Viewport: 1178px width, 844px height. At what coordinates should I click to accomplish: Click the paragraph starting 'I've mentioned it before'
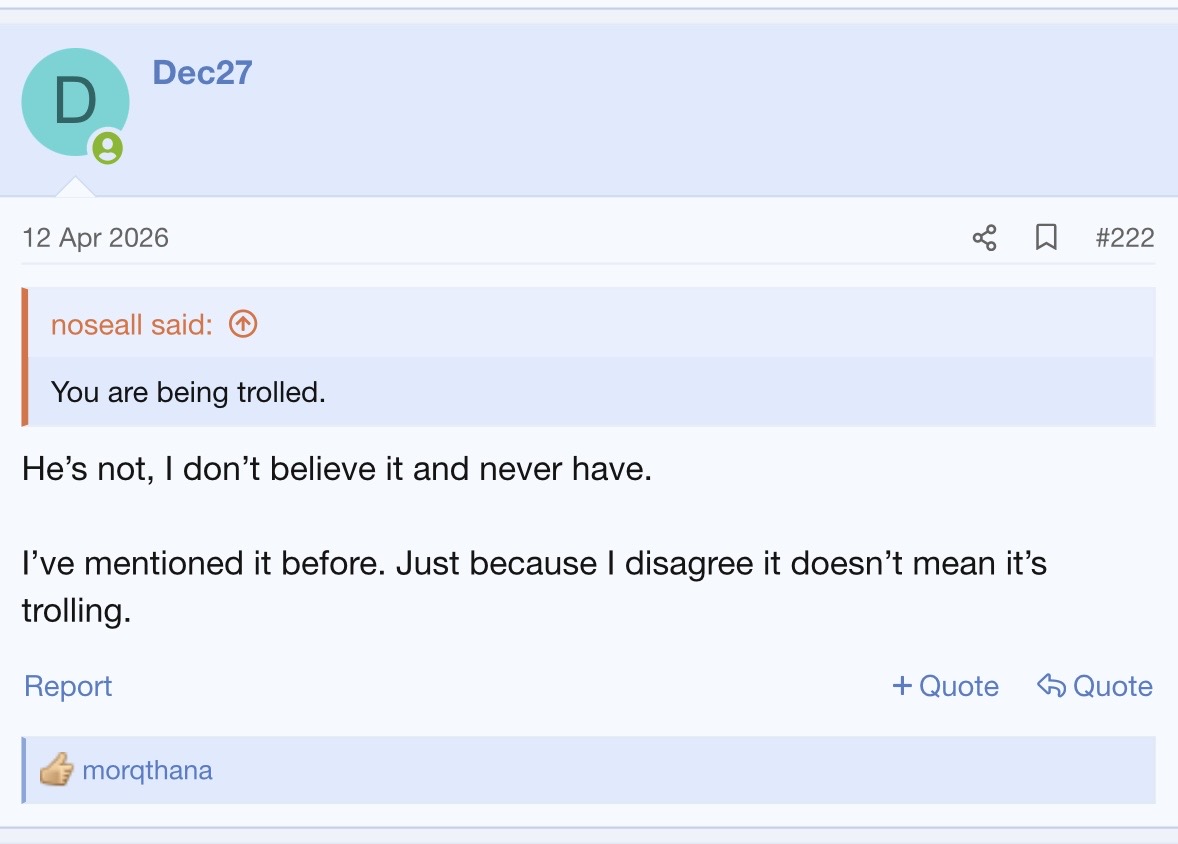[534, 587]
